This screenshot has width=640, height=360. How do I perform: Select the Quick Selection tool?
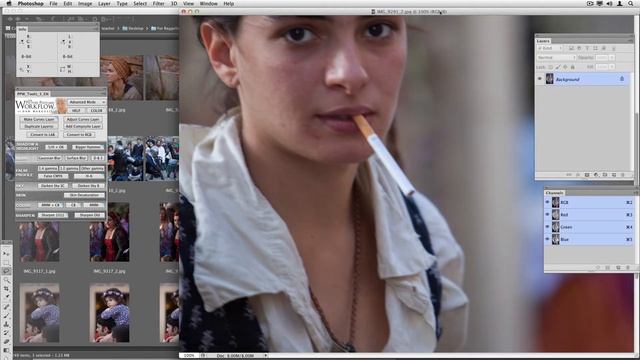pos(6,280)
